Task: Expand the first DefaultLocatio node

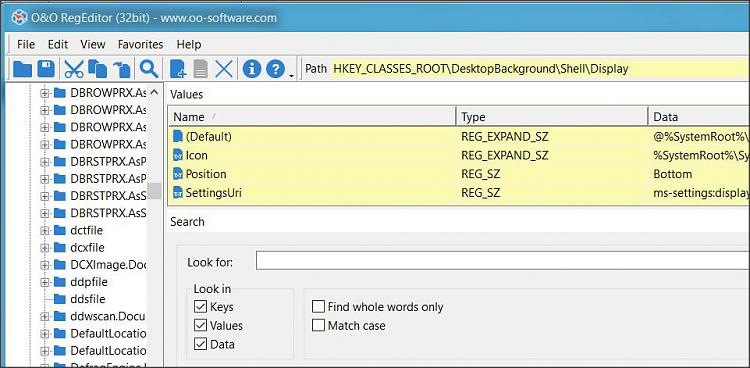Action: pyautogui.click(x=45, y=334)
